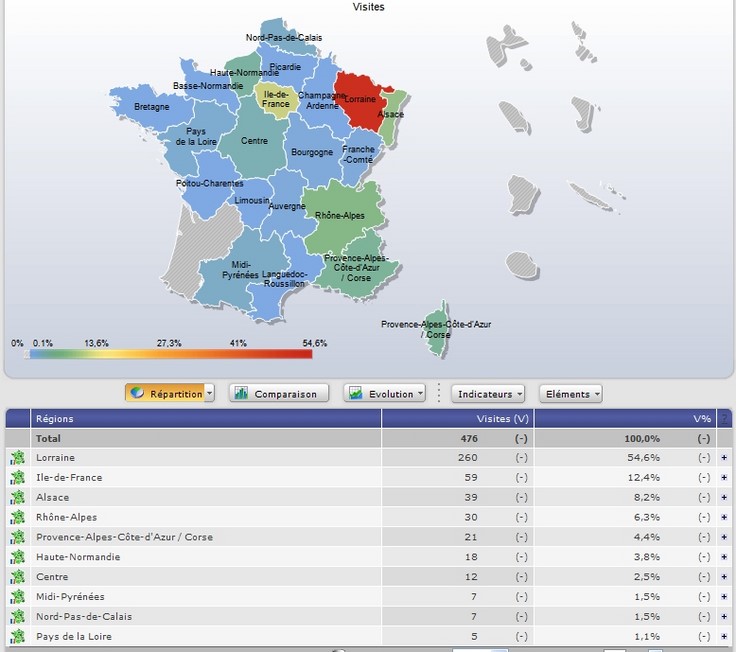
Task: Click the map icon beside Pays de la Loire row
Action: [x=17, y=637]
